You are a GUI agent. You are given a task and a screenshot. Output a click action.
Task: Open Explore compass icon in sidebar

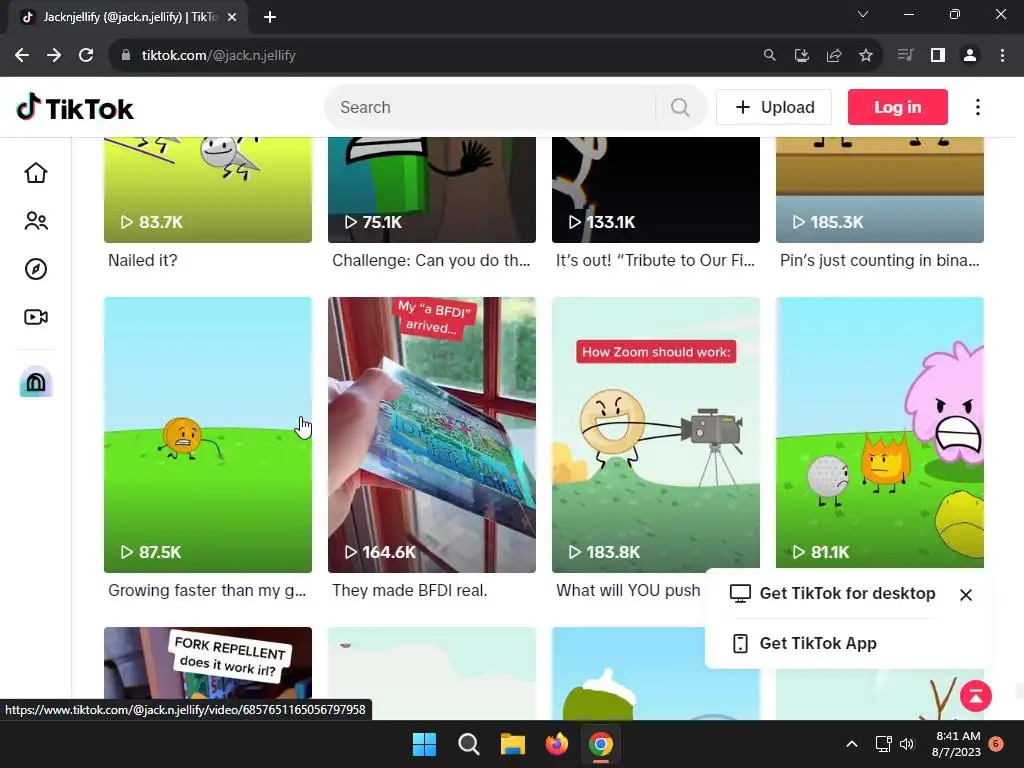pyautogui.click(x=36, y=269)
